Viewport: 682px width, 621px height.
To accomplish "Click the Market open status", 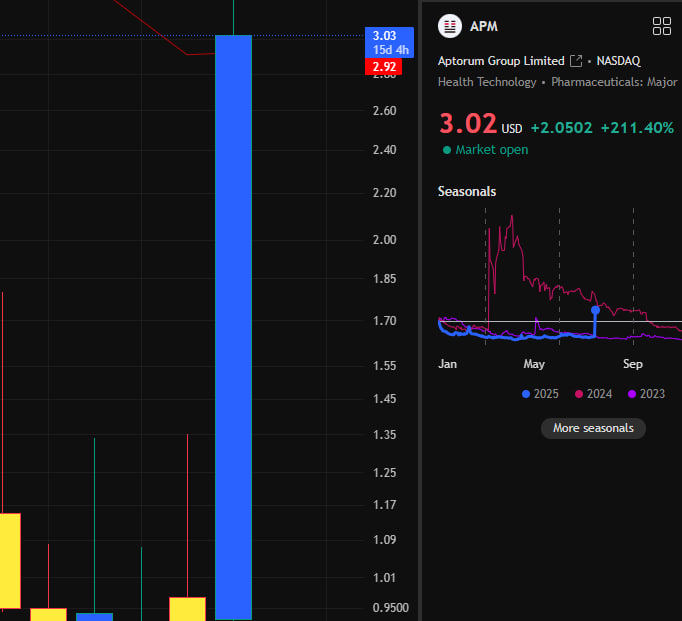I will click(x=485, y=150).
